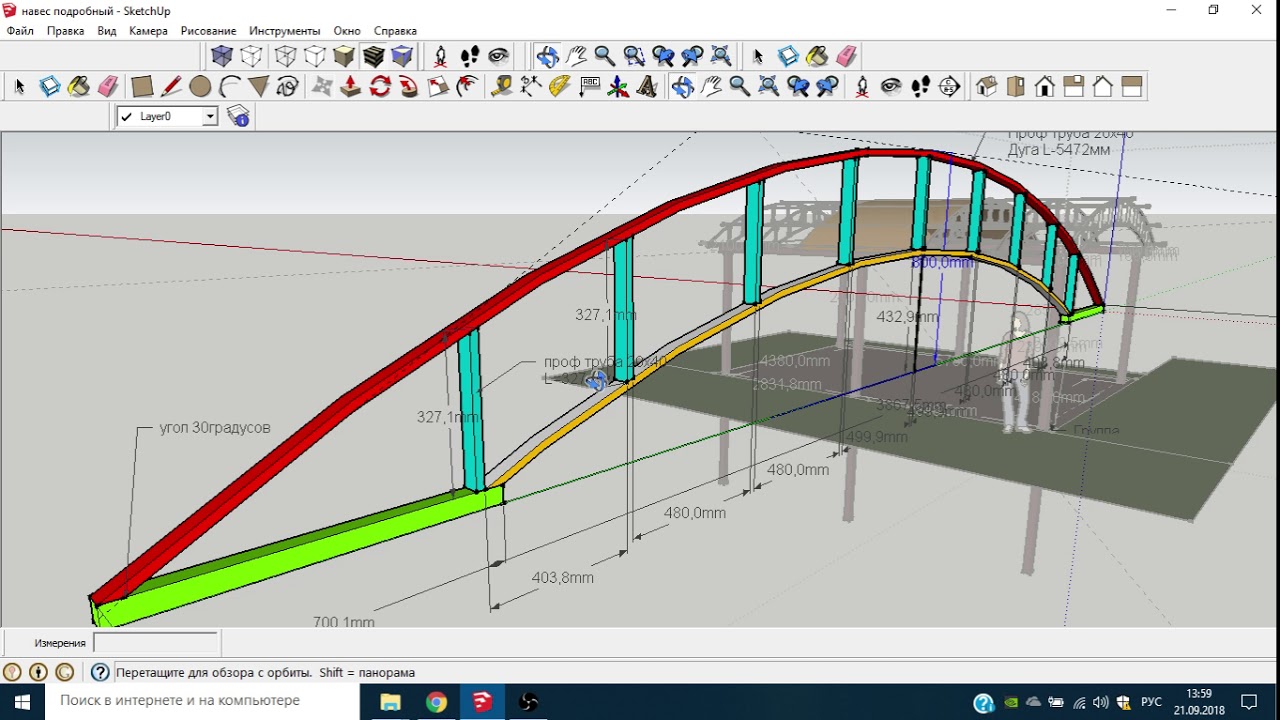Click the Rotate tool with red arrows
Viewport: 1280px width, 720px height.
[380, 87]
